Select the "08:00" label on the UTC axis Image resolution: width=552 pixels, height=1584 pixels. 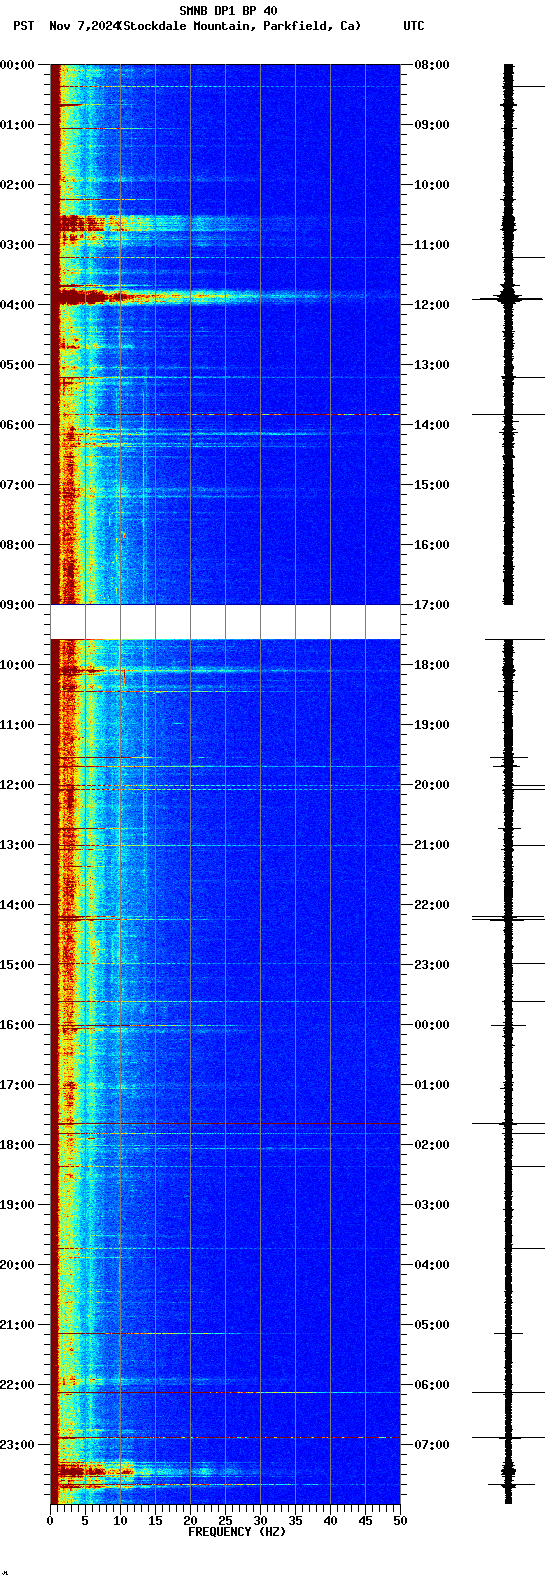point(432,65)
